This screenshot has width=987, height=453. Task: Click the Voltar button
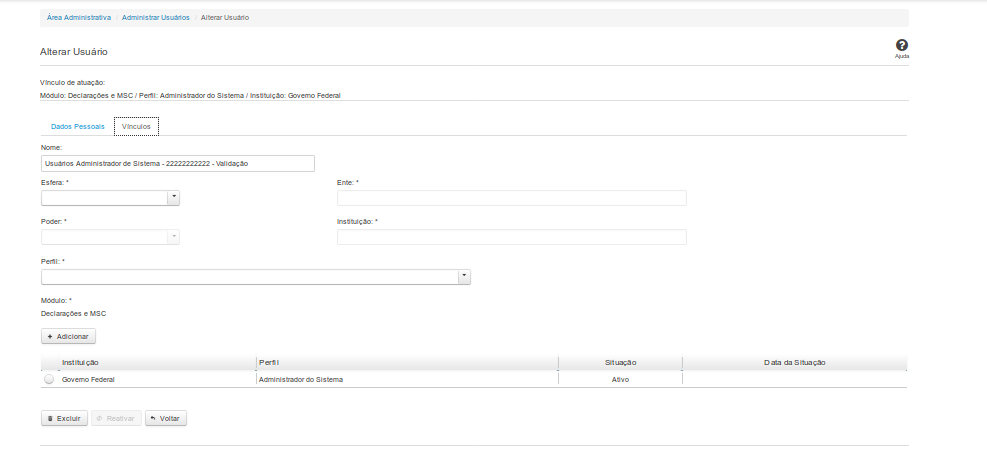pos(166,418)
